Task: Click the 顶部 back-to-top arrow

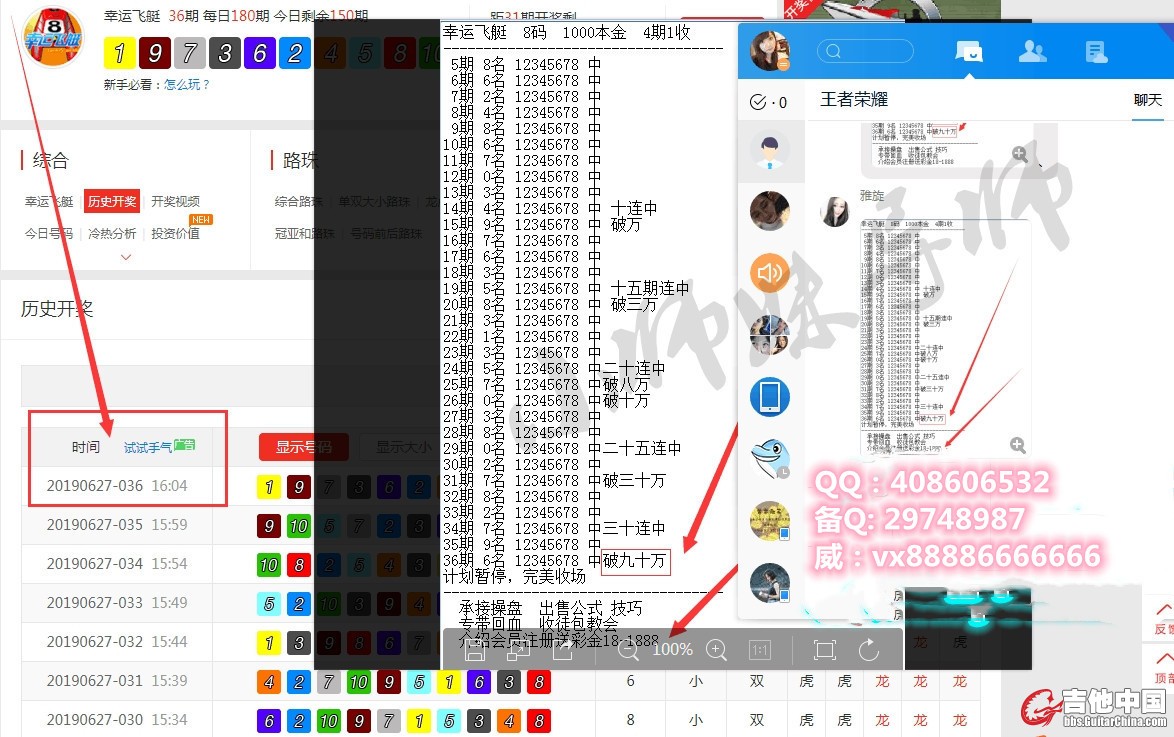Action: point(1163,666)
